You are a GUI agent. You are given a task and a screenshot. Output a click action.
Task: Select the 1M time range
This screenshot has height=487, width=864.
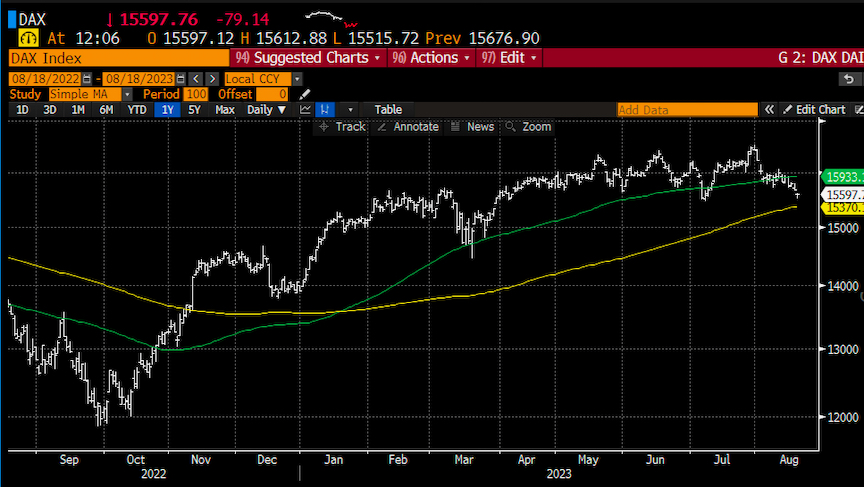[x=78, y=110]
